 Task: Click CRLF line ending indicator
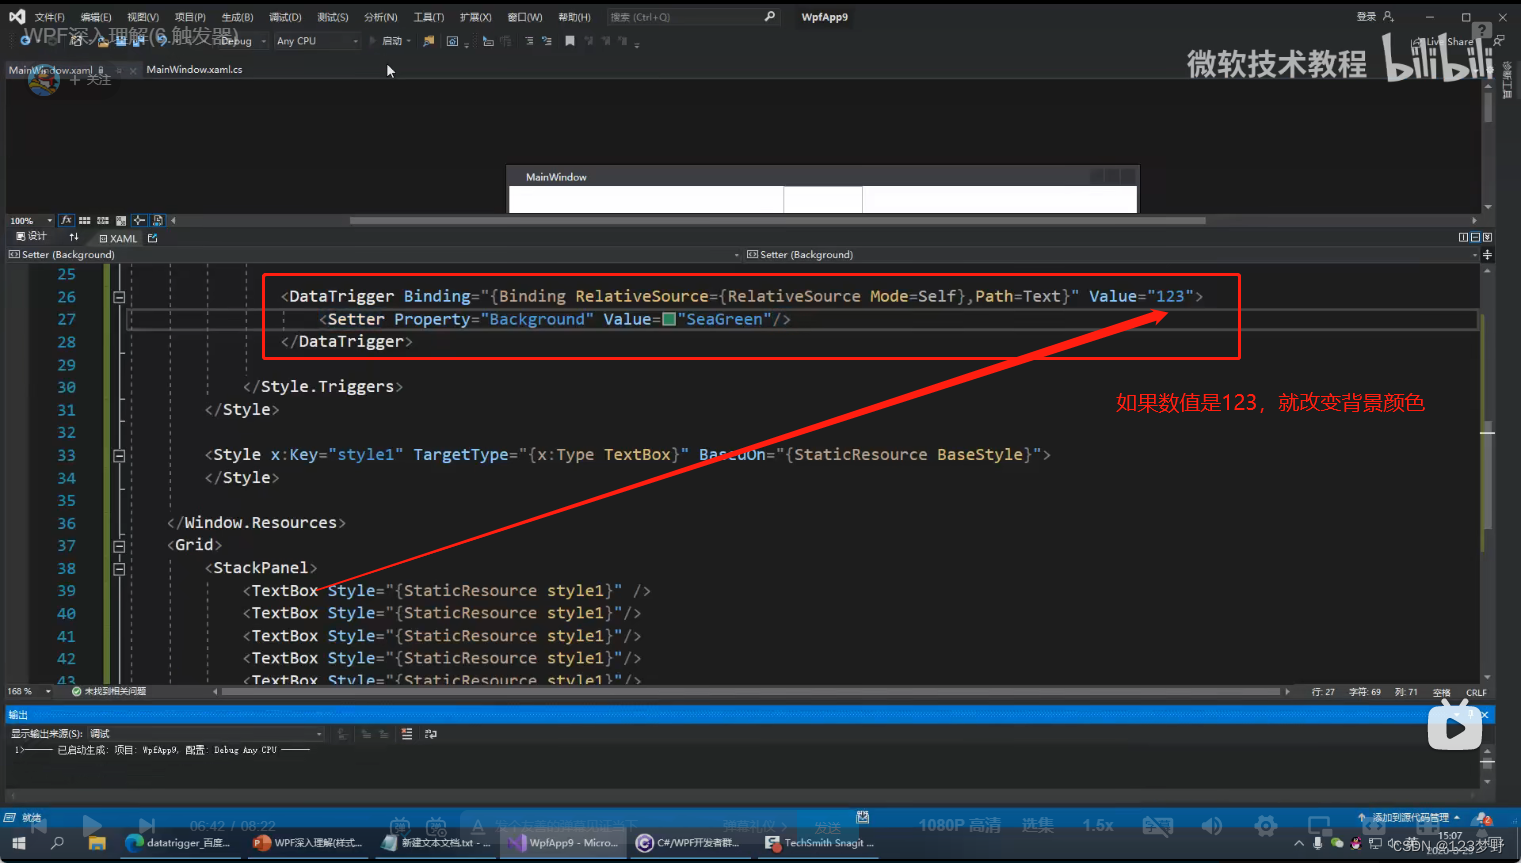click(x=1476, y=692)
